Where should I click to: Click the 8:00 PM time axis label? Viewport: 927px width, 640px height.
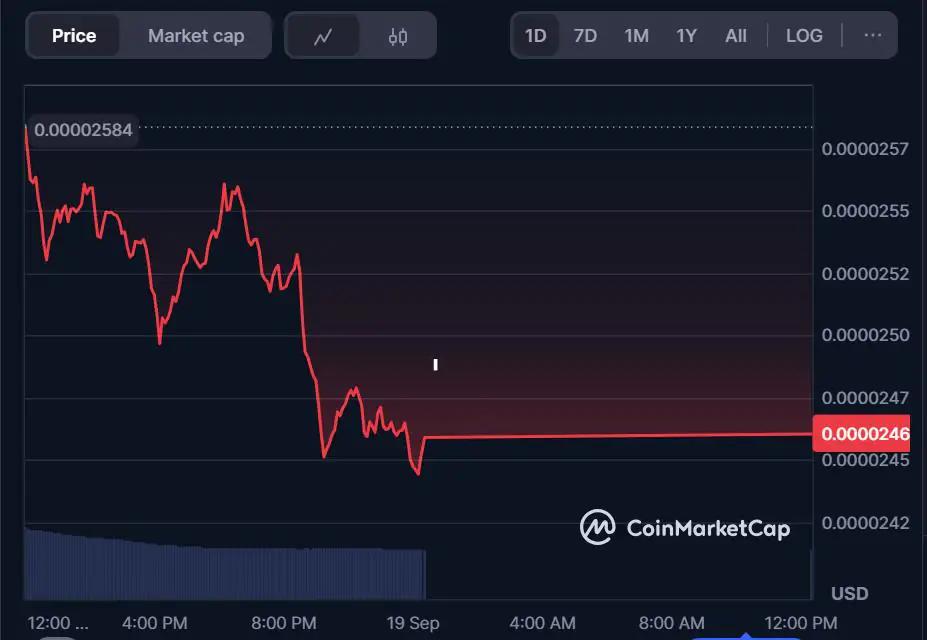[x=284, y=623]
